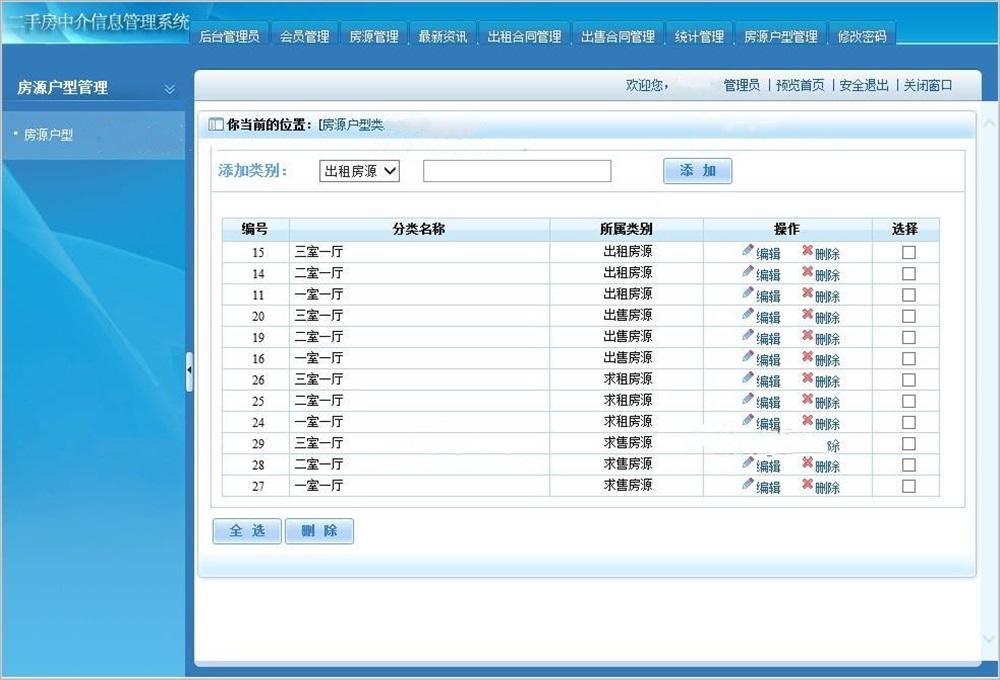Tick the checkbox for row 27
Screen dimensions: 1000x680
point(909,486)
